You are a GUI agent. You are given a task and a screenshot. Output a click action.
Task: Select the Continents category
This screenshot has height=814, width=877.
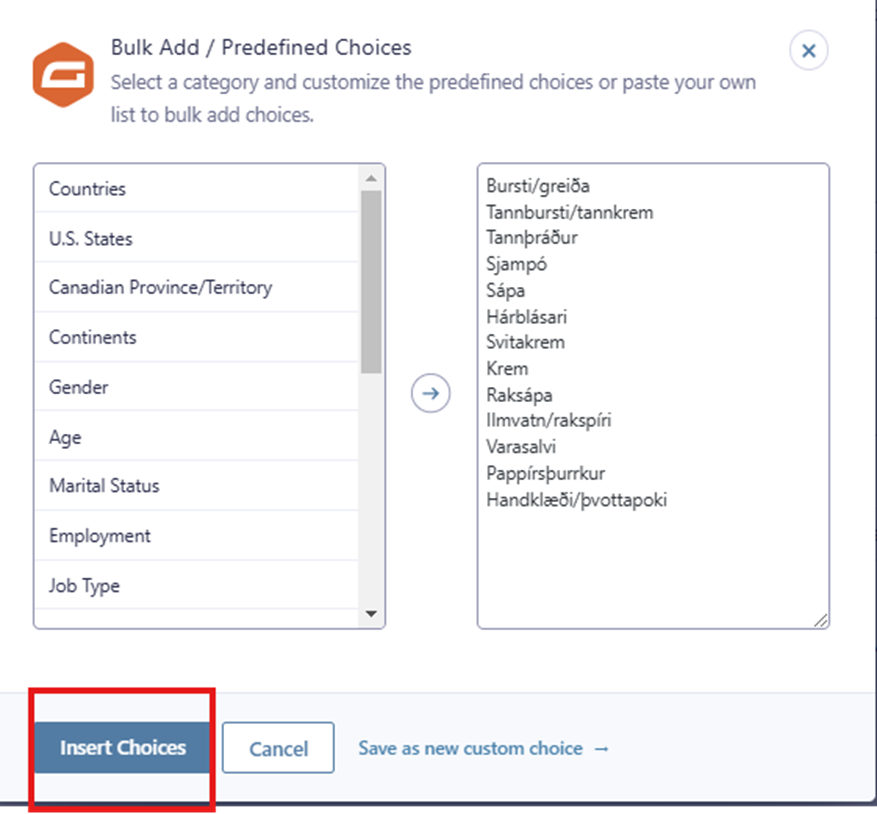[x=93, y=338]
